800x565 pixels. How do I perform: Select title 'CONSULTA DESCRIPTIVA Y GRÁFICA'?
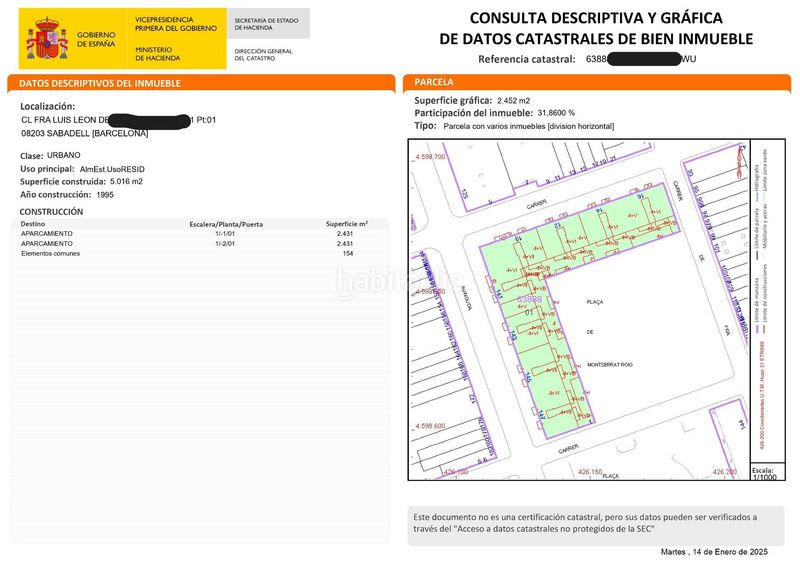[596, 18]
